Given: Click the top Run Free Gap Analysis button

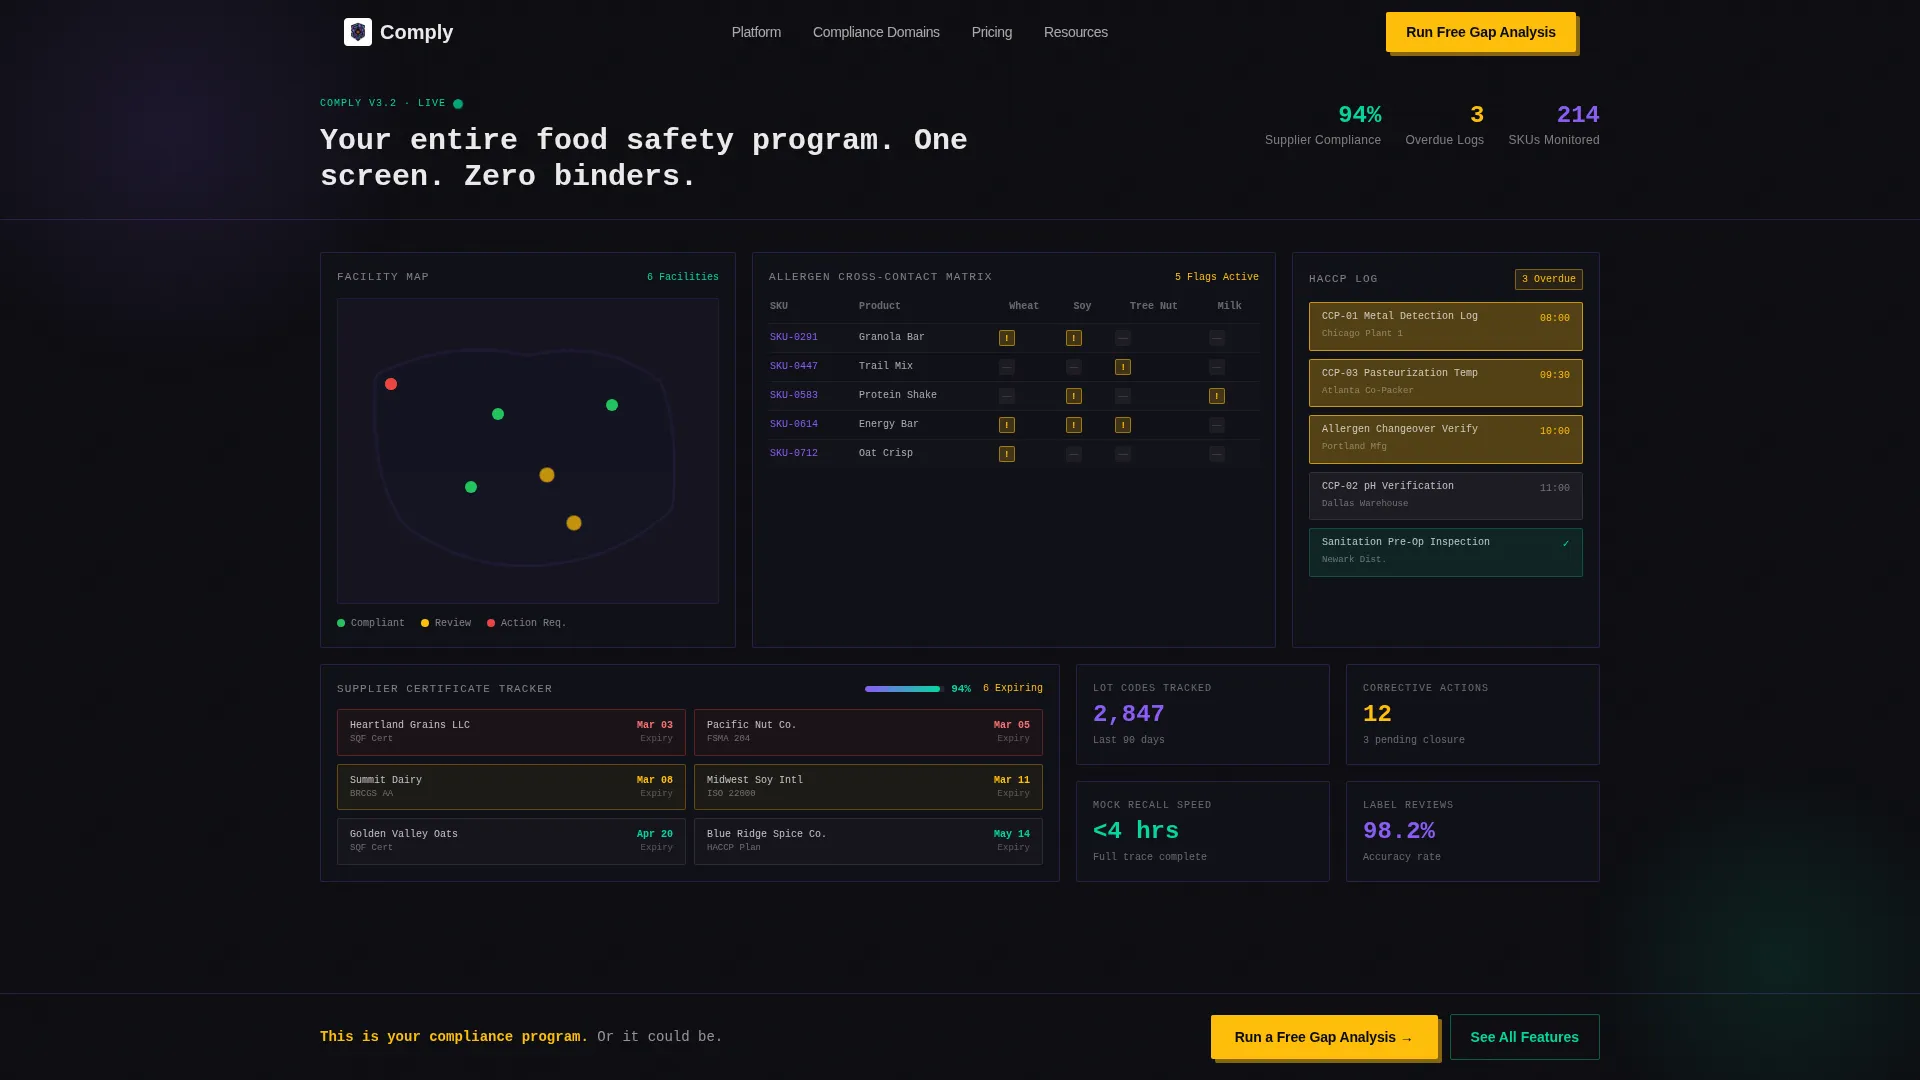Looking at the screenshot, I should 1481,32.
